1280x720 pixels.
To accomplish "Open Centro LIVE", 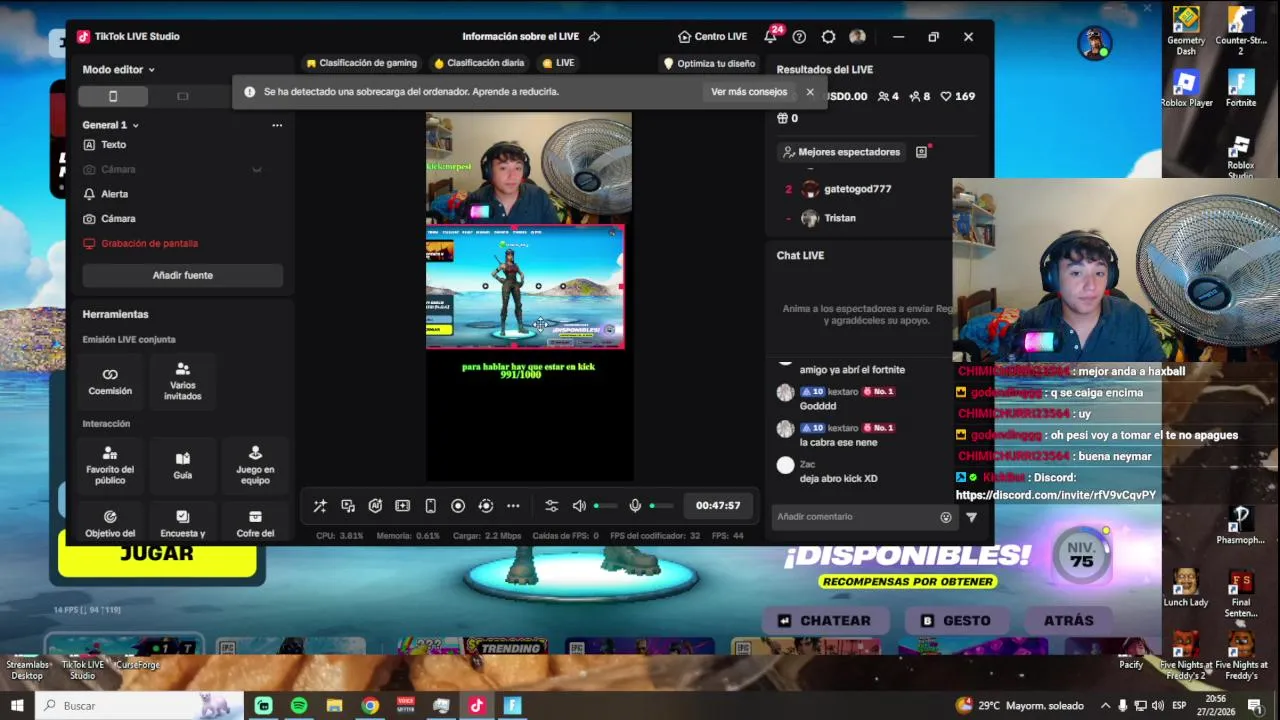I will pos(712,37).
